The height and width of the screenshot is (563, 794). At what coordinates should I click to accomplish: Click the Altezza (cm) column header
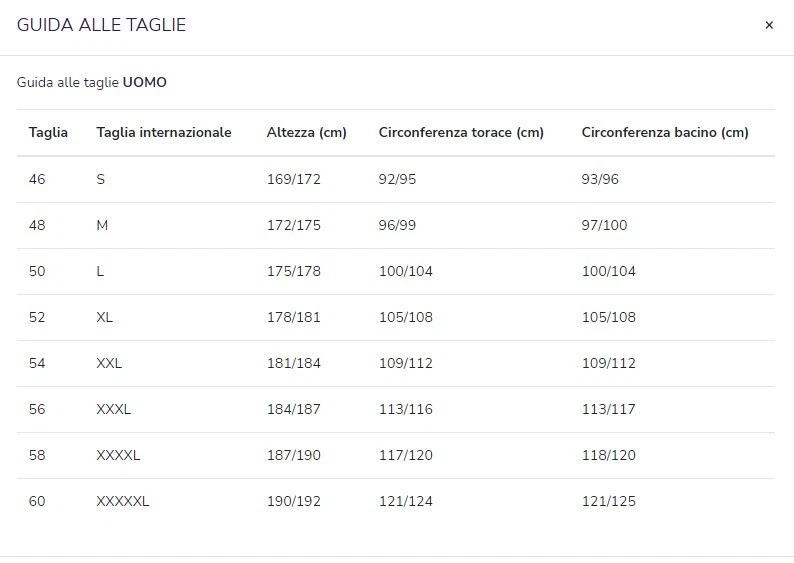pyautogui.click(x=306, y=132)
